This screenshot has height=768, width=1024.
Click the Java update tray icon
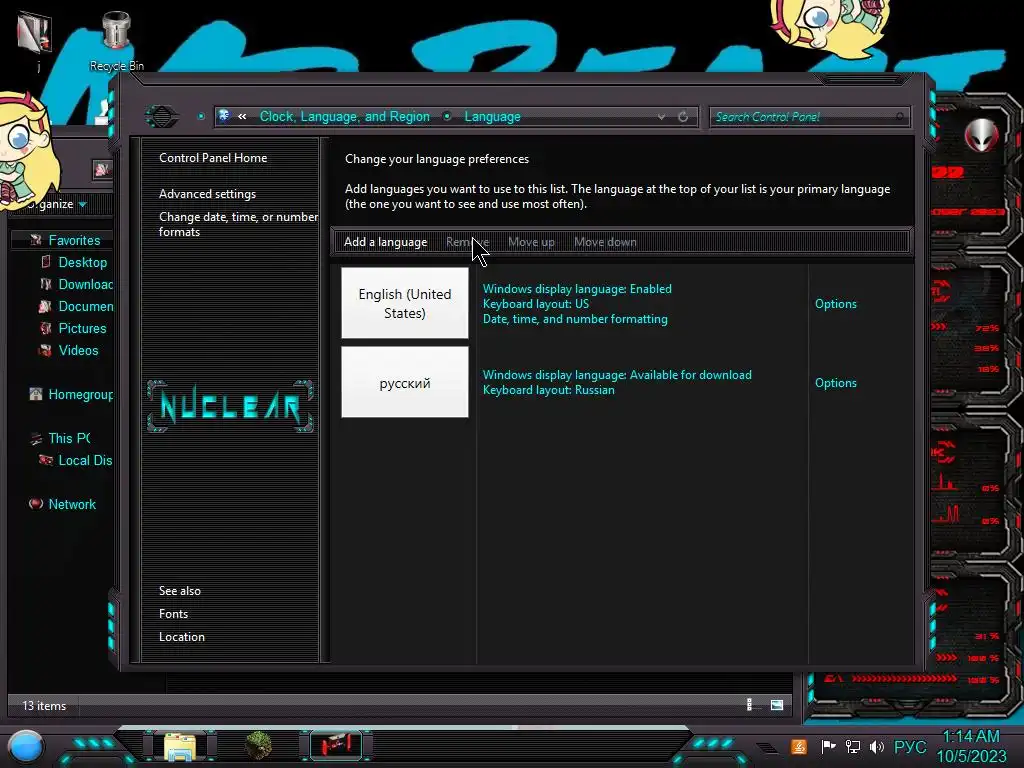click(799, 746)
